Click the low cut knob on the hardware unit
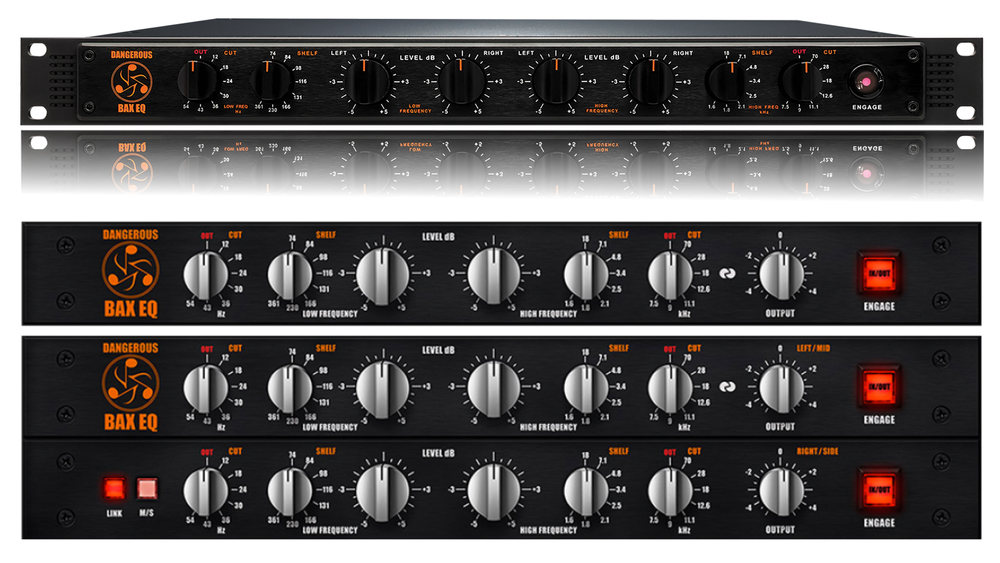The height and width of the screenshot is (563, 1000). point(198,81)
